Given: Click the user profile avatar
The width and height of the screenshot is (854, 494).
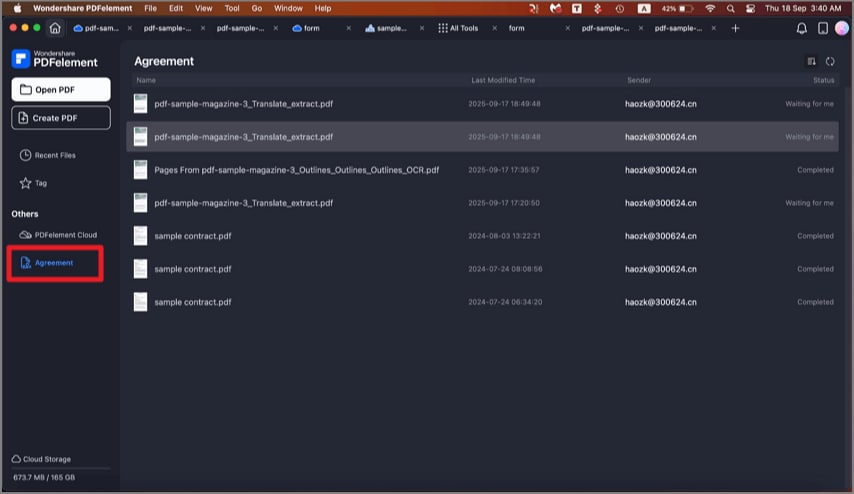Looking at the screenshot, I should [841, 28].
